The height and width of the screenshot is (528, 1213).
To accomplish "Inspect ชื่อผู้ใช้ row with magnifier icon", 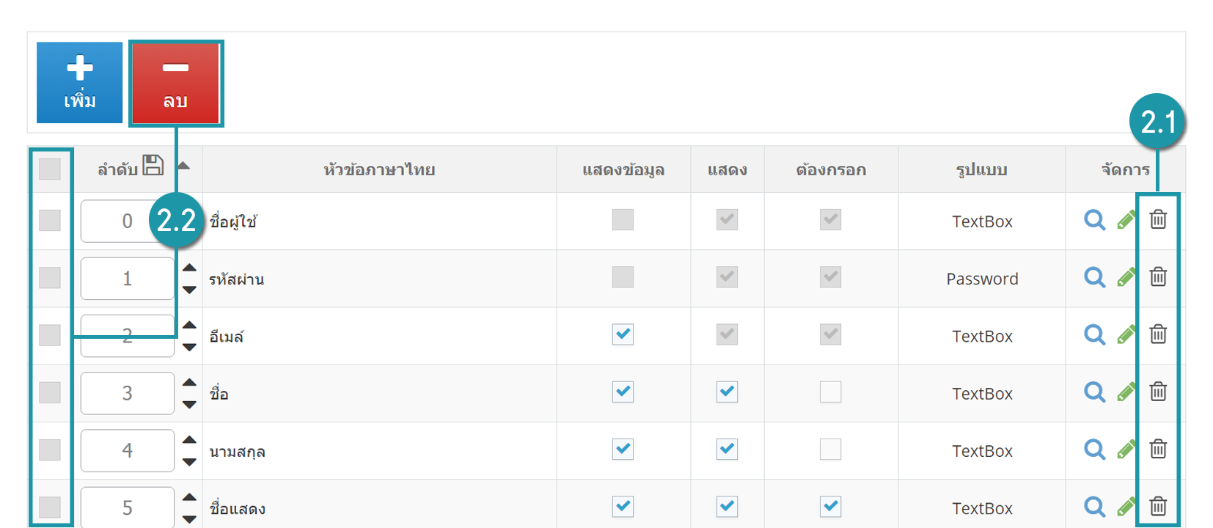I will tap(1095, 220).
